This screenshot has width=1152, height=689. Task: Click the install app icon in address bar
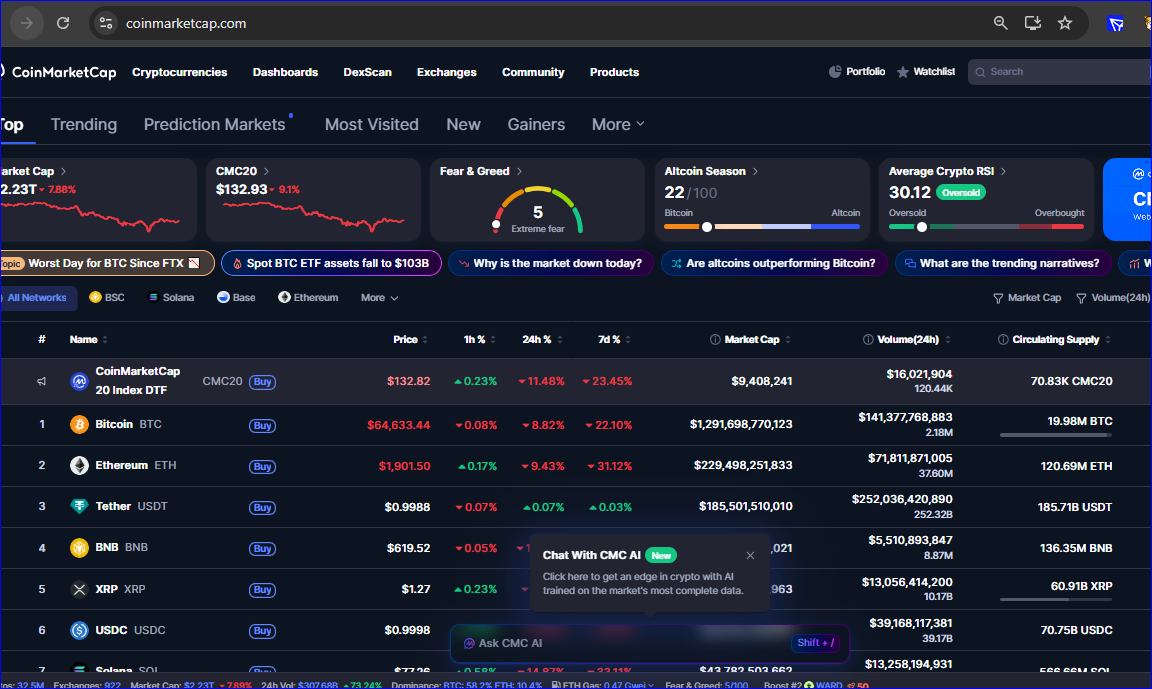point(1032,23)
